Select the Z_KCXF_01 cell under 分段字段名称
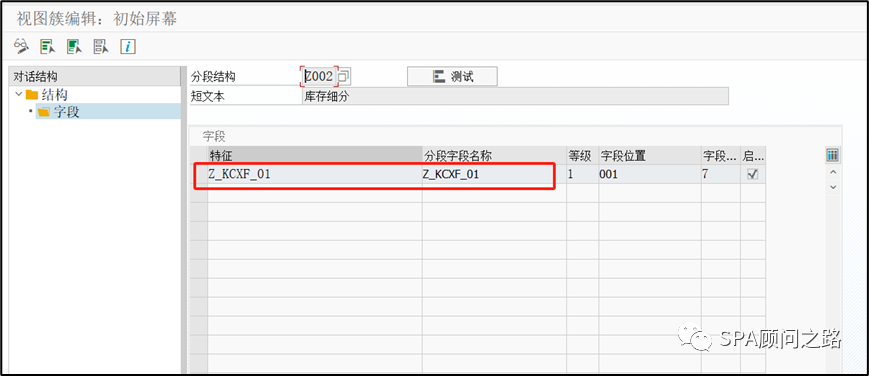869x376 pixels. click(x=494, y=174)
